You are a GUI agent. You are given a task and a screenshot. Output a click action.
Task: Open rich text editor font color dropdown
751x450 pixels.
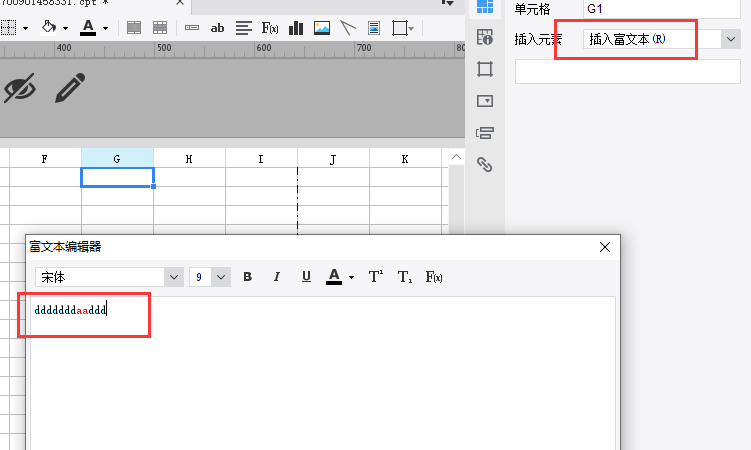(x=352, y=277)
